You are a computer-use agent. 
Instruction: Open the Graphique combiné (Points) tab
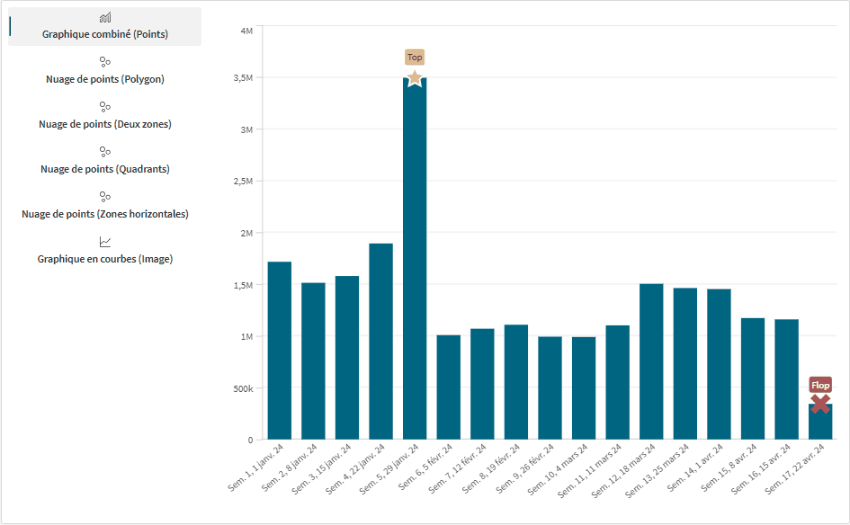click(x=105, y=34)
